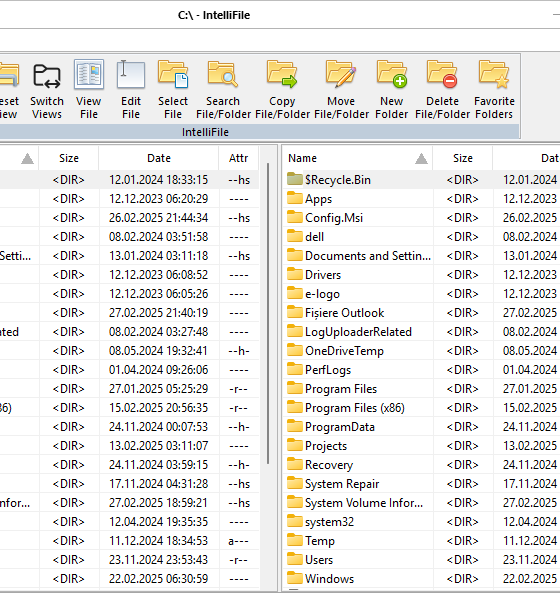The width and height of the screenshot is (560, 593).
Task: Click the Copy File/Folder icon
Action: 282,74
